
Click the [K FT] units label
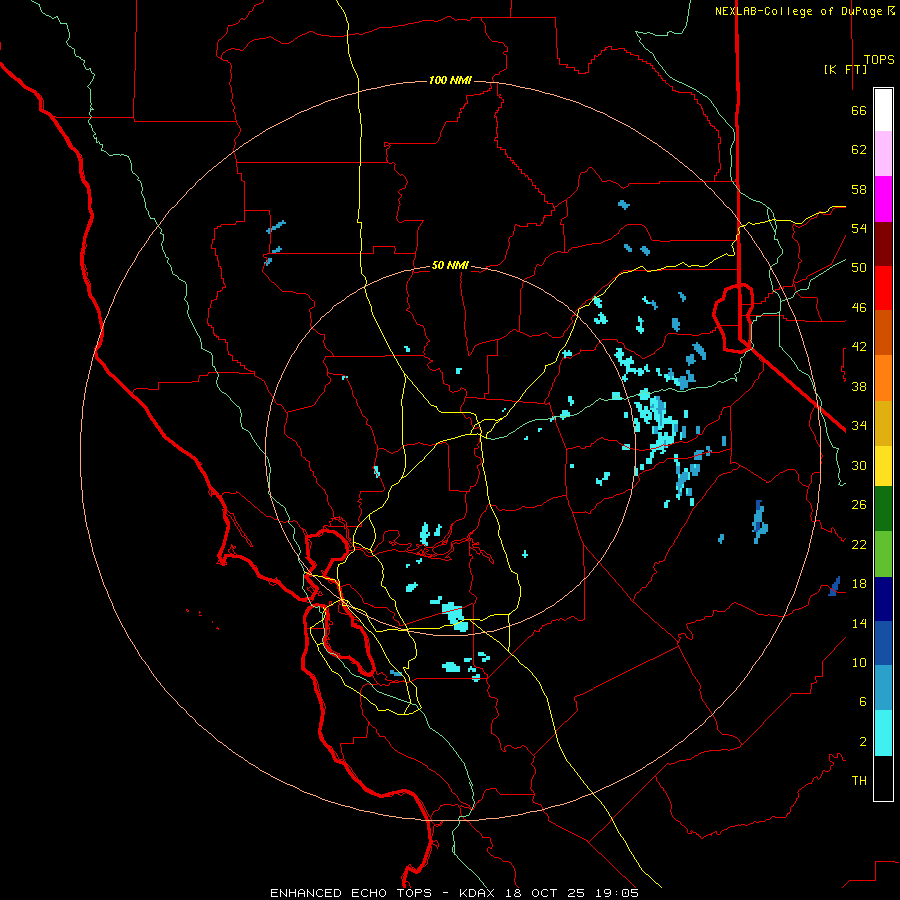pos(845,69)
